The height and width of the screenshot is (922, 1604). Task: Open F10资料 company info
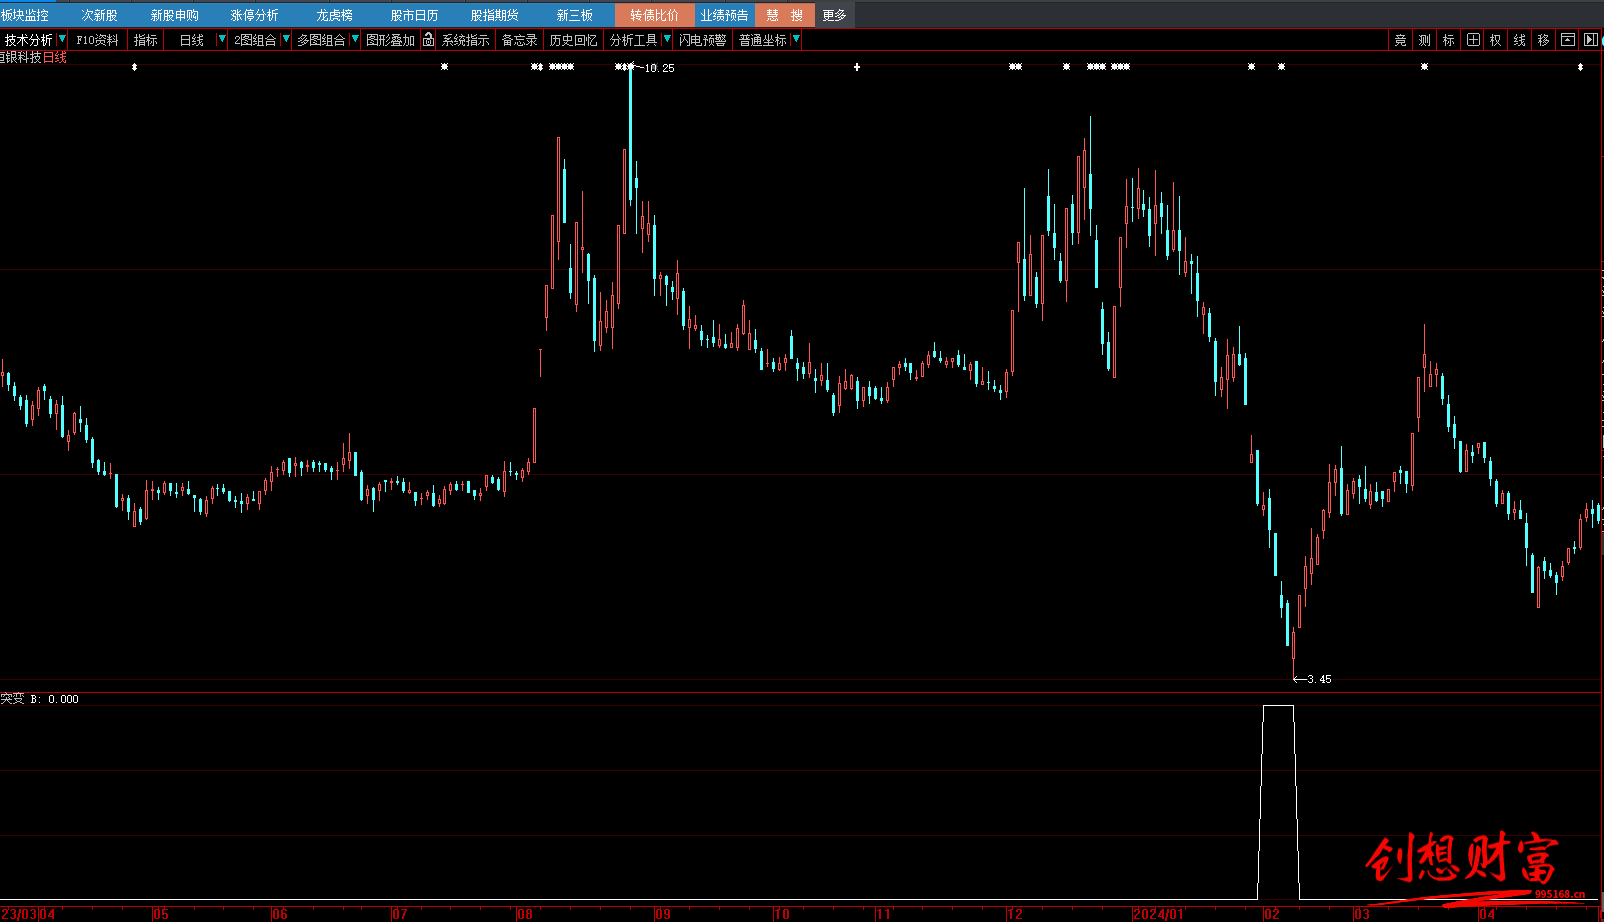pyautogui.click(x=97, y=40)
